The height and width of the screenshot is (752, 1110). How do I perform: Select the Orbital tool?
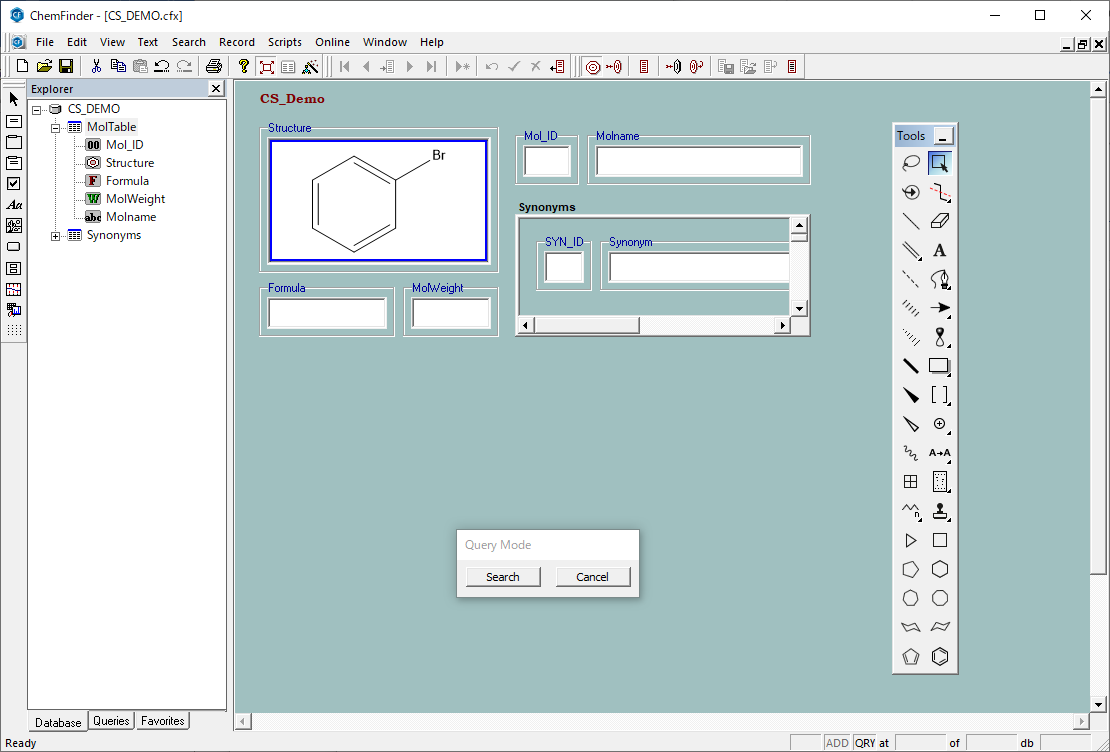pos(939,337)
